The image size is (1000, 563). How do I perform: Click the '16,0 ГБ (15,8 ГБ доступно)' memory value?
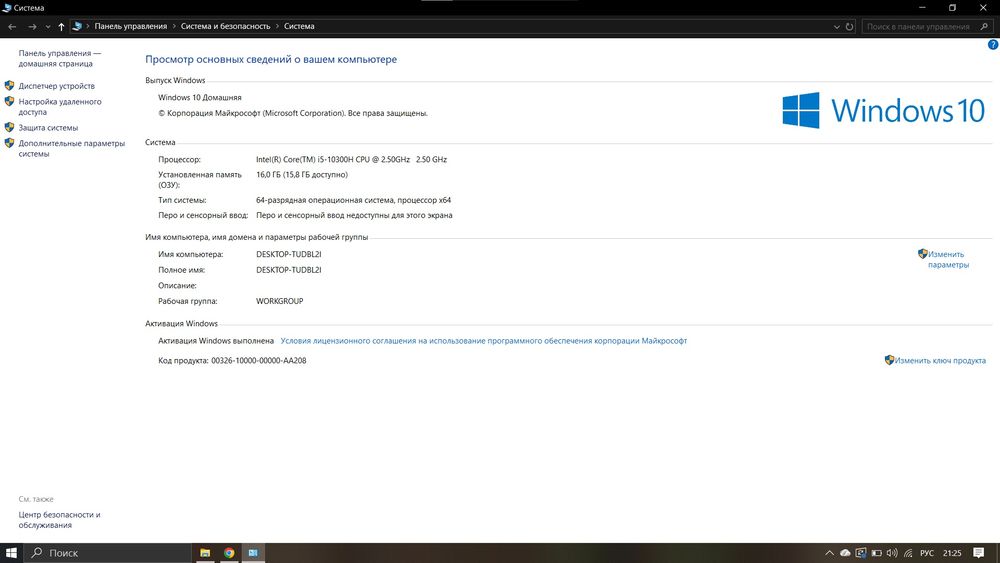pyautogui.click(x=302, y=175)
